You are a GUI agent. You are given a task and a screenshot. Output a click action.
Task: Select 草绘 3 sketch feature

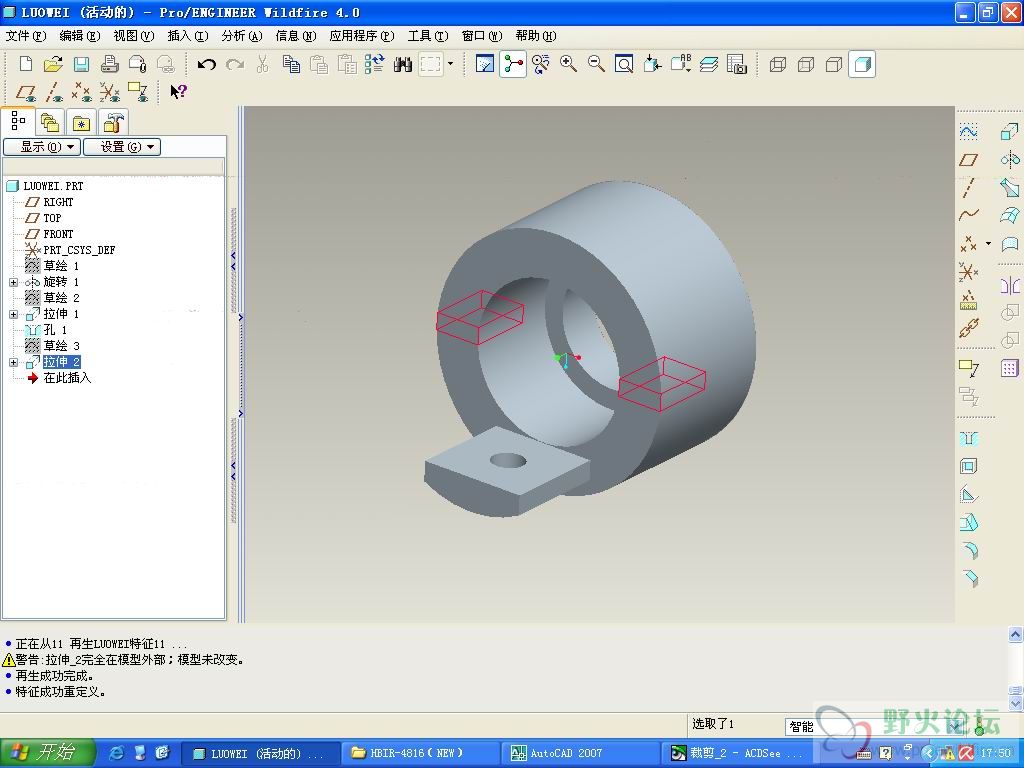[61, 346]
